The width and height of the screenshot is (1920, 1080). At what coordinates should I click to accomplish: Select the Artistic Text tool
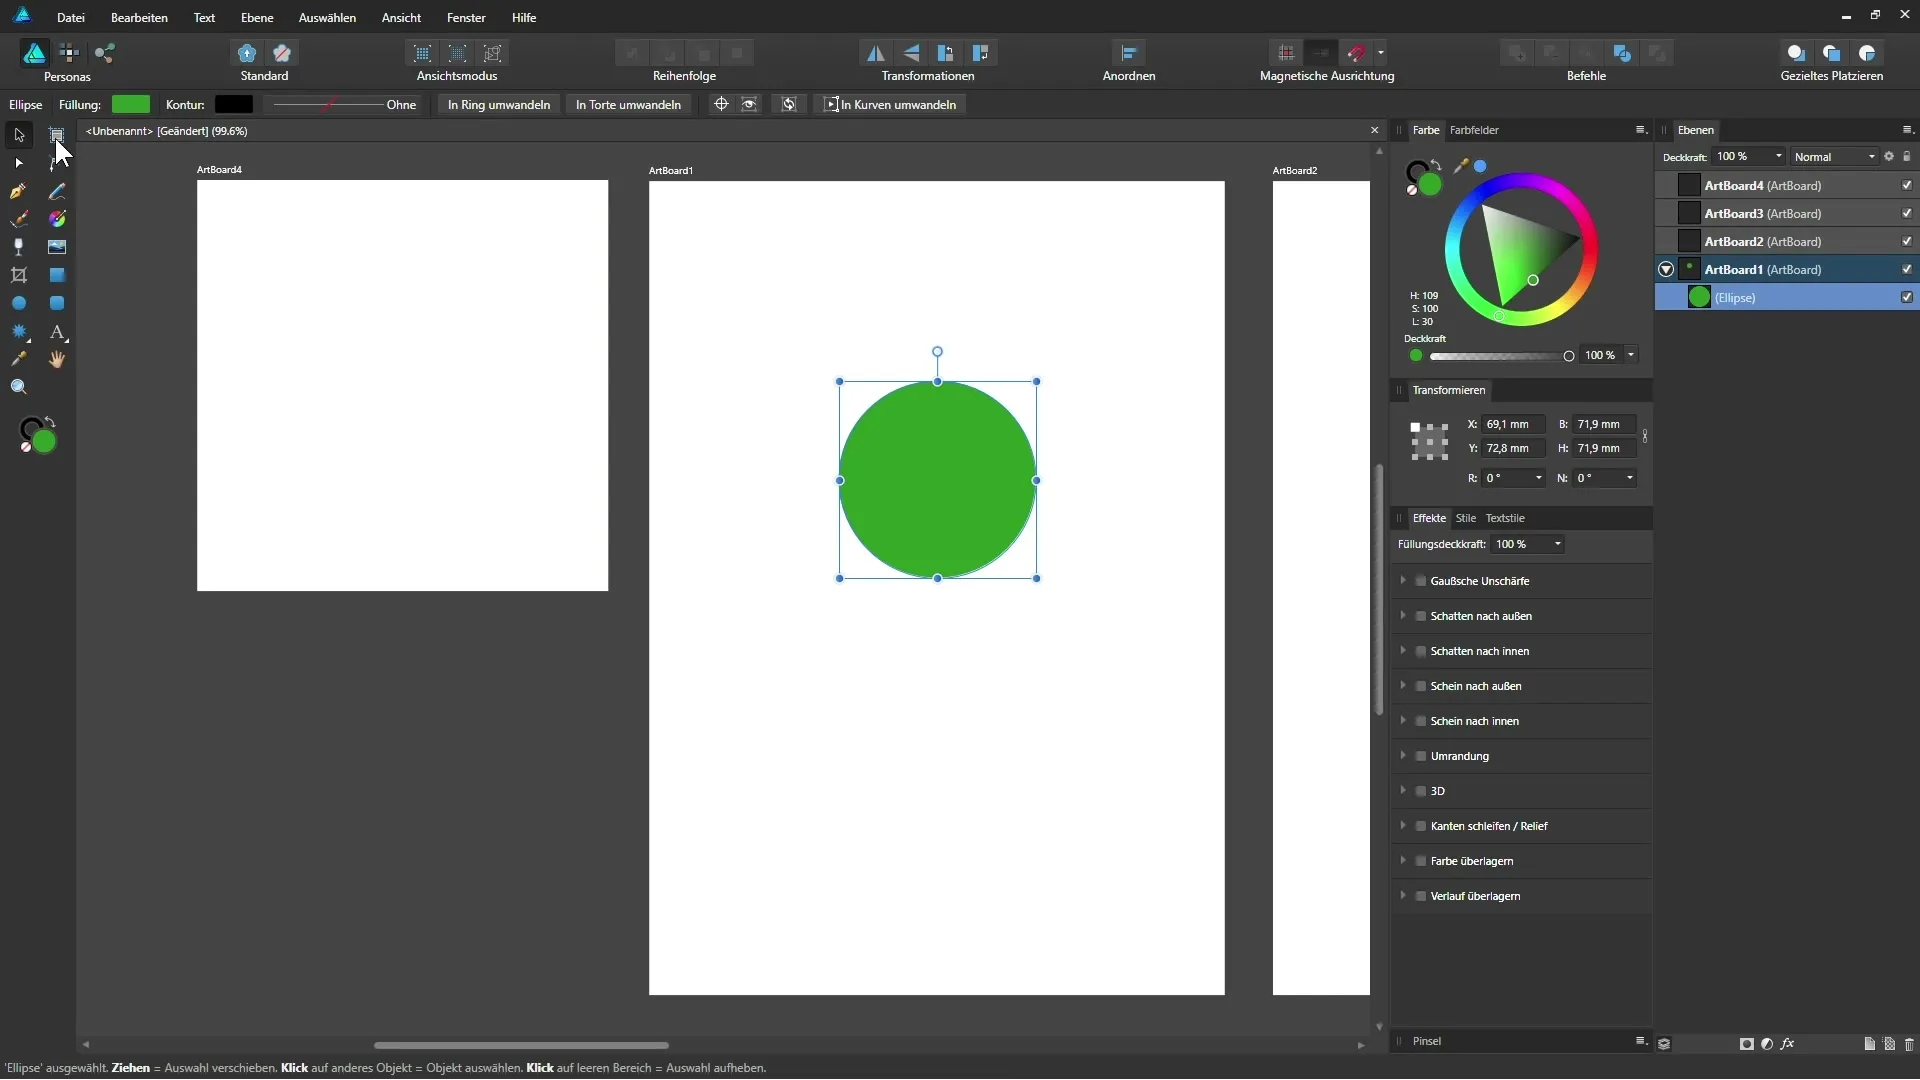point(57,332)
